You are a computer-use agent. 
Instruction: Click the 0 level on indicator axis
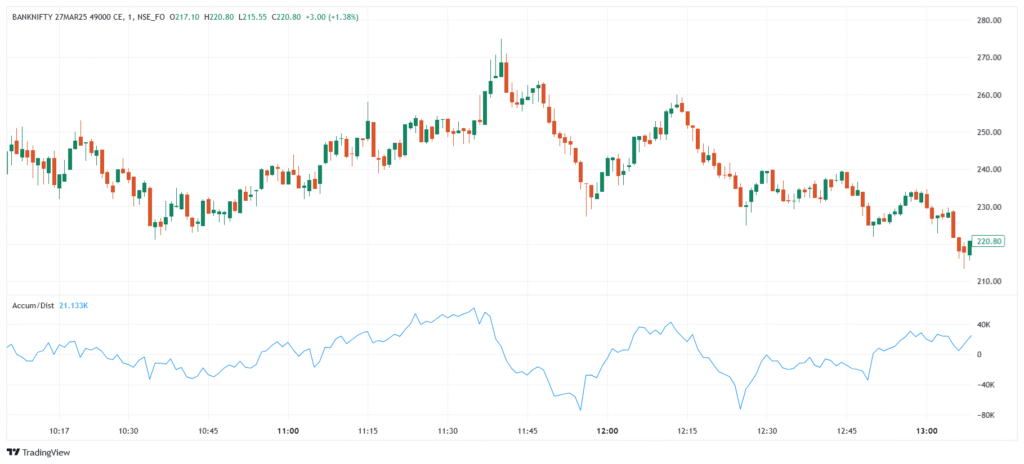point(979,355)
